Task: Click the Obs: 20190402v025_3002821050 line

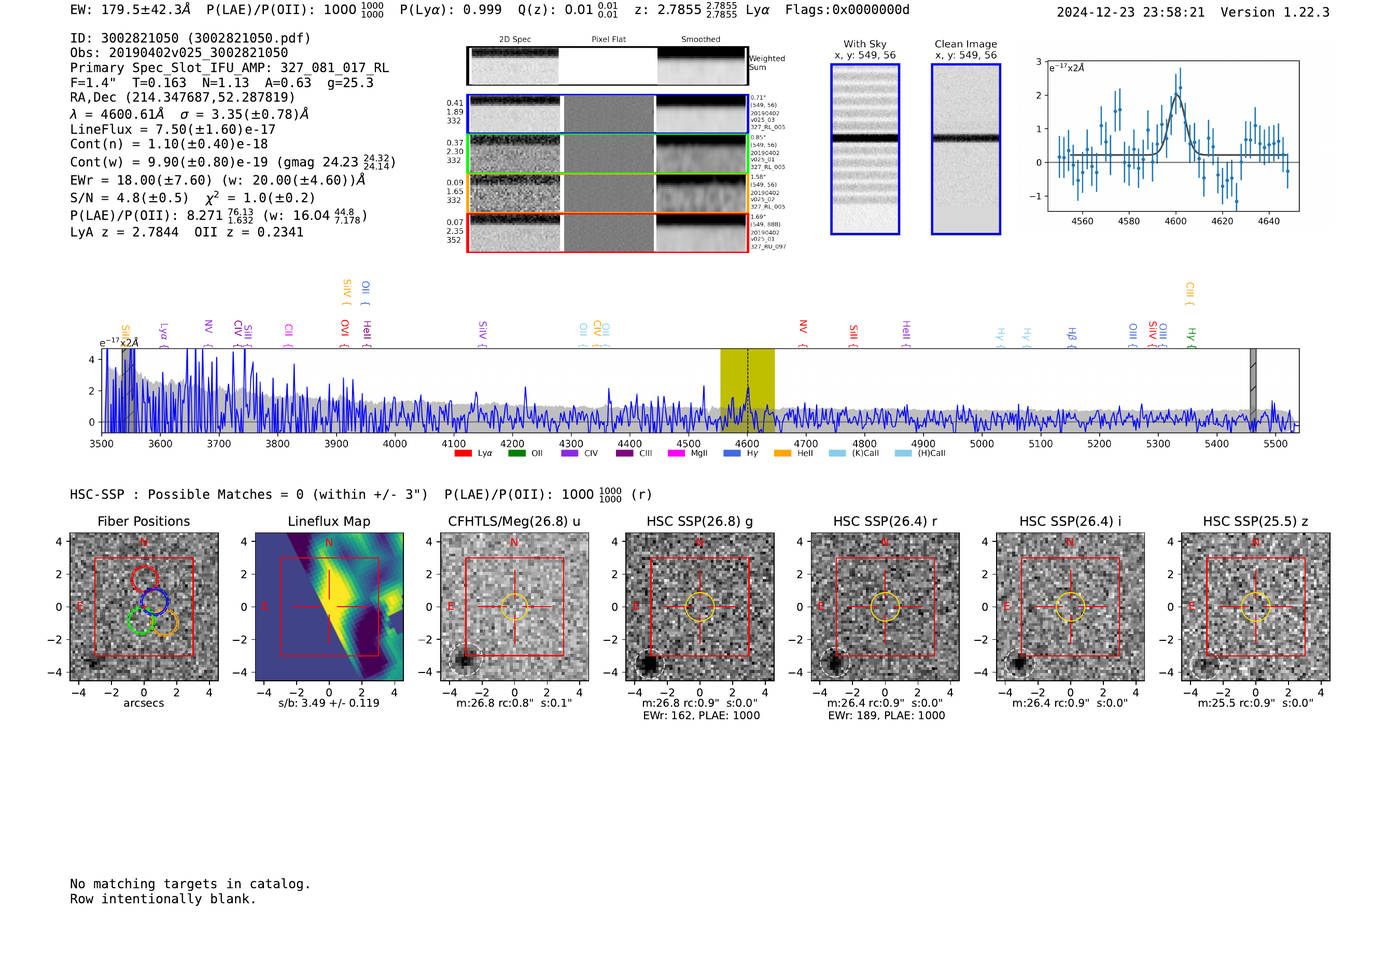Action: [x=179, y=52]
